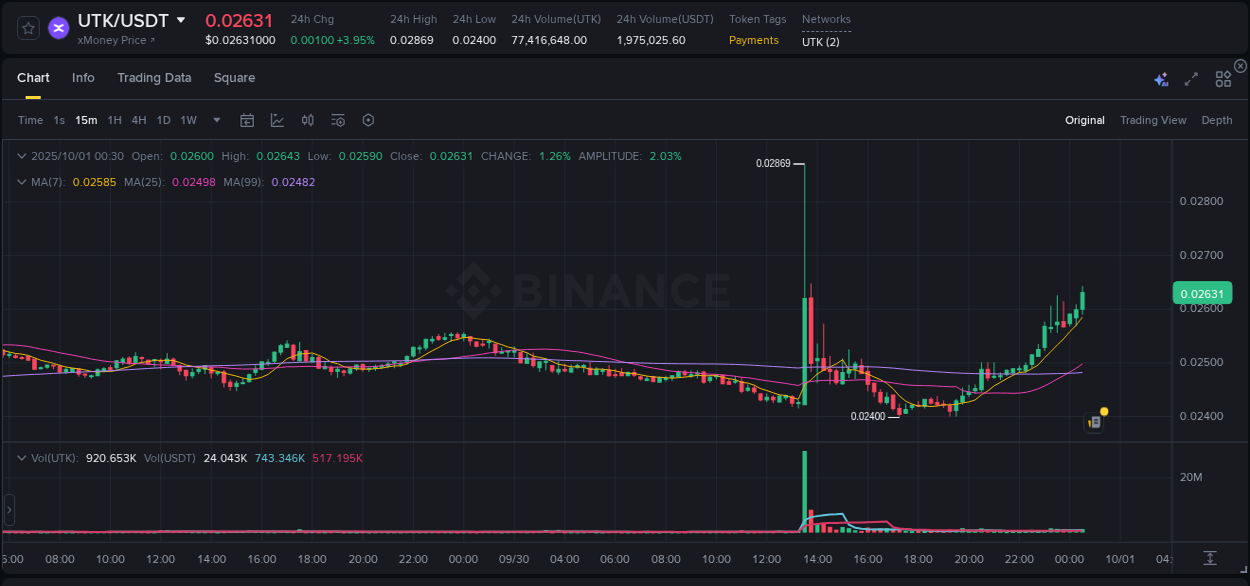Open the technical indicator line-chart icon

277,120
